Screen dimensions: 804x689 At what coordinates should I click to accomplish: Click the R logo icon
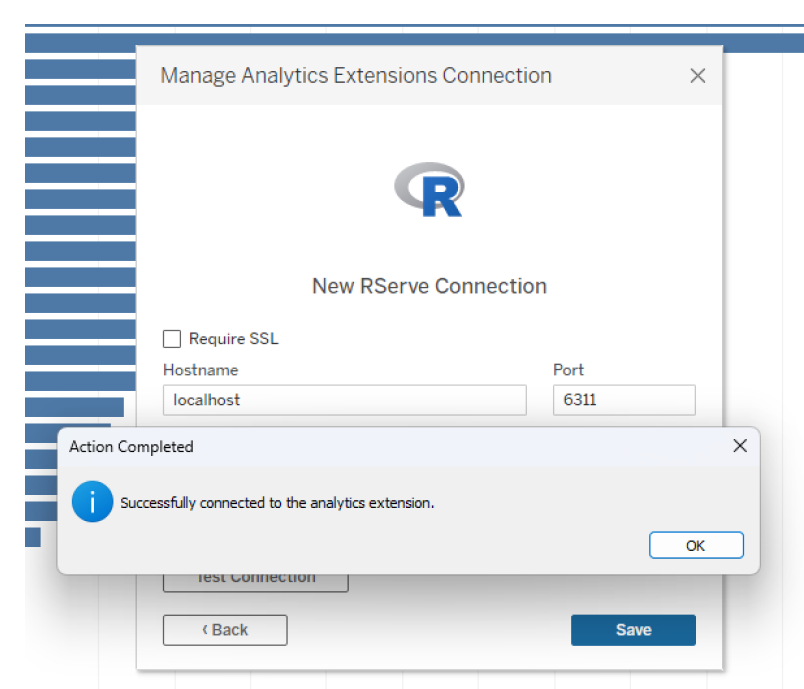430,190
